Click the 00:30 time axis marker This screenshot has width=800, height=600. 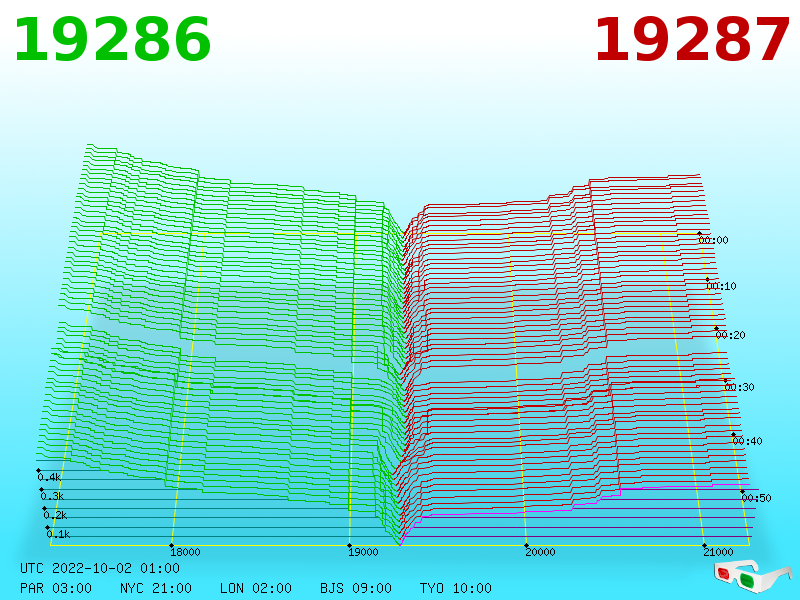tap(739, 387)
